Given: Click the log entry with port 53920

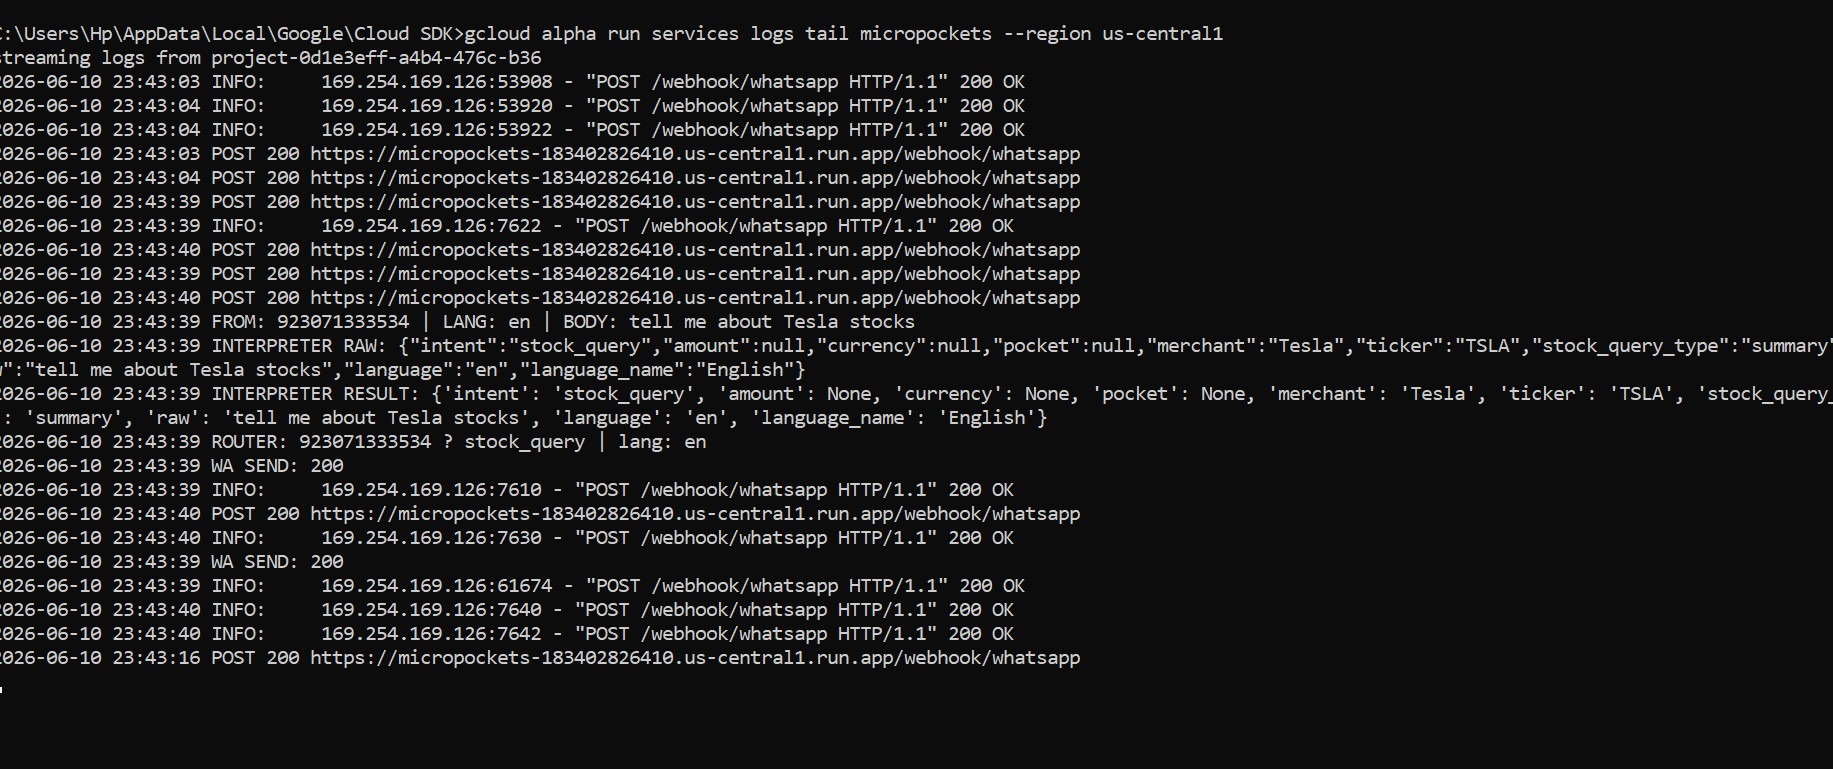Looking at the screenshot, I should (512, 106).
